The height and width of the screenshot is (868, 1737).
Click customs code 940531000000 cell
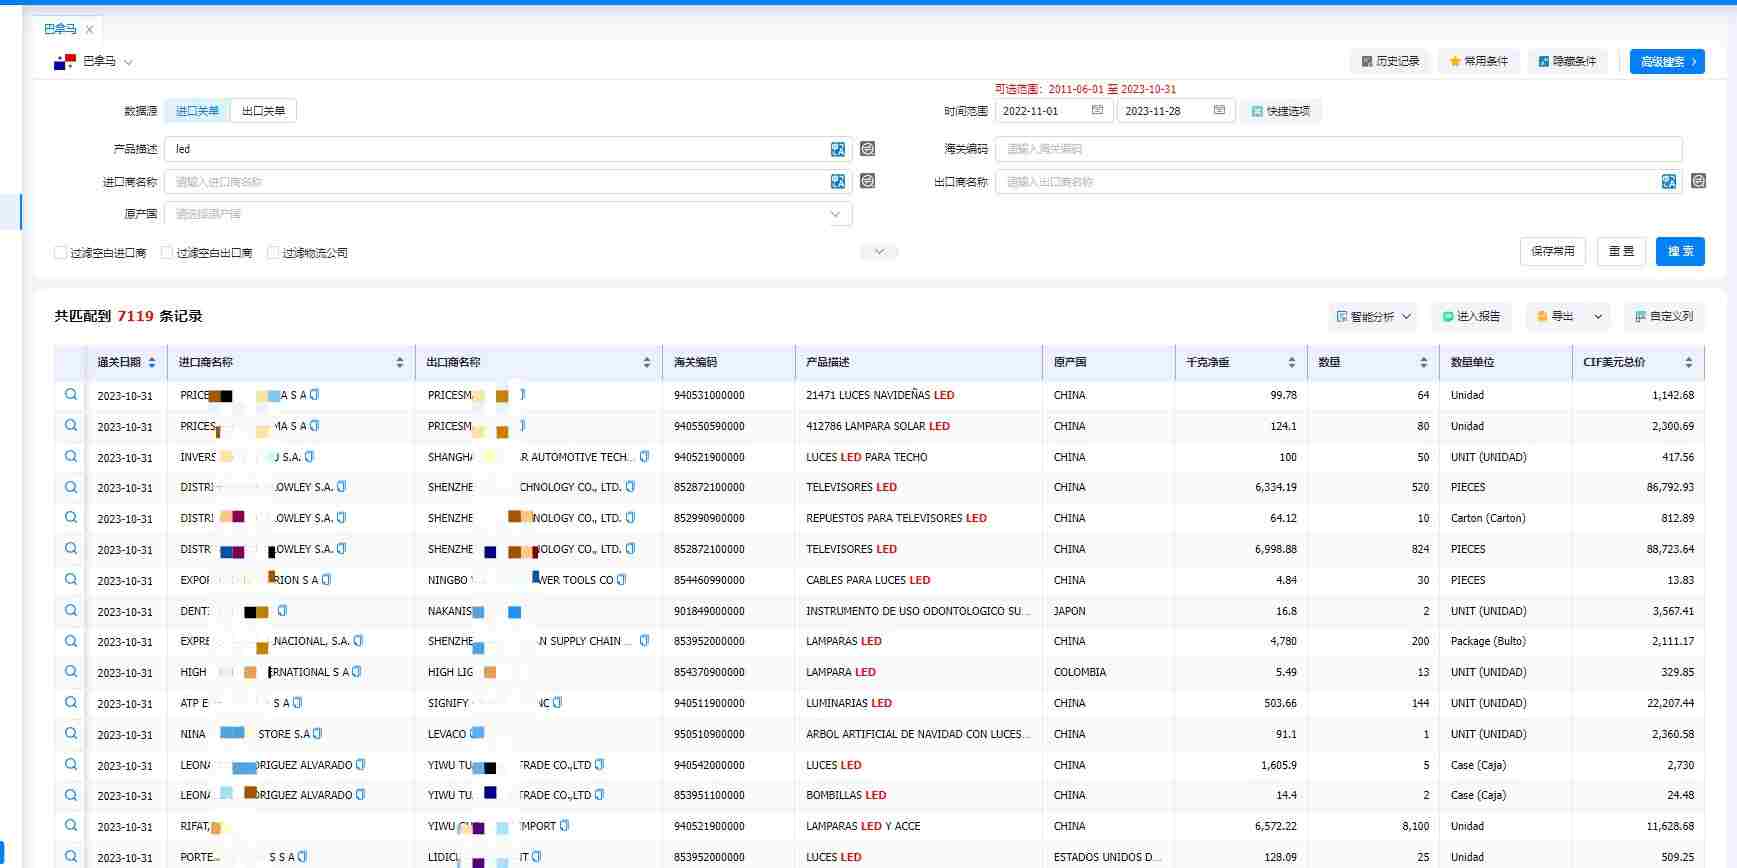709,395
